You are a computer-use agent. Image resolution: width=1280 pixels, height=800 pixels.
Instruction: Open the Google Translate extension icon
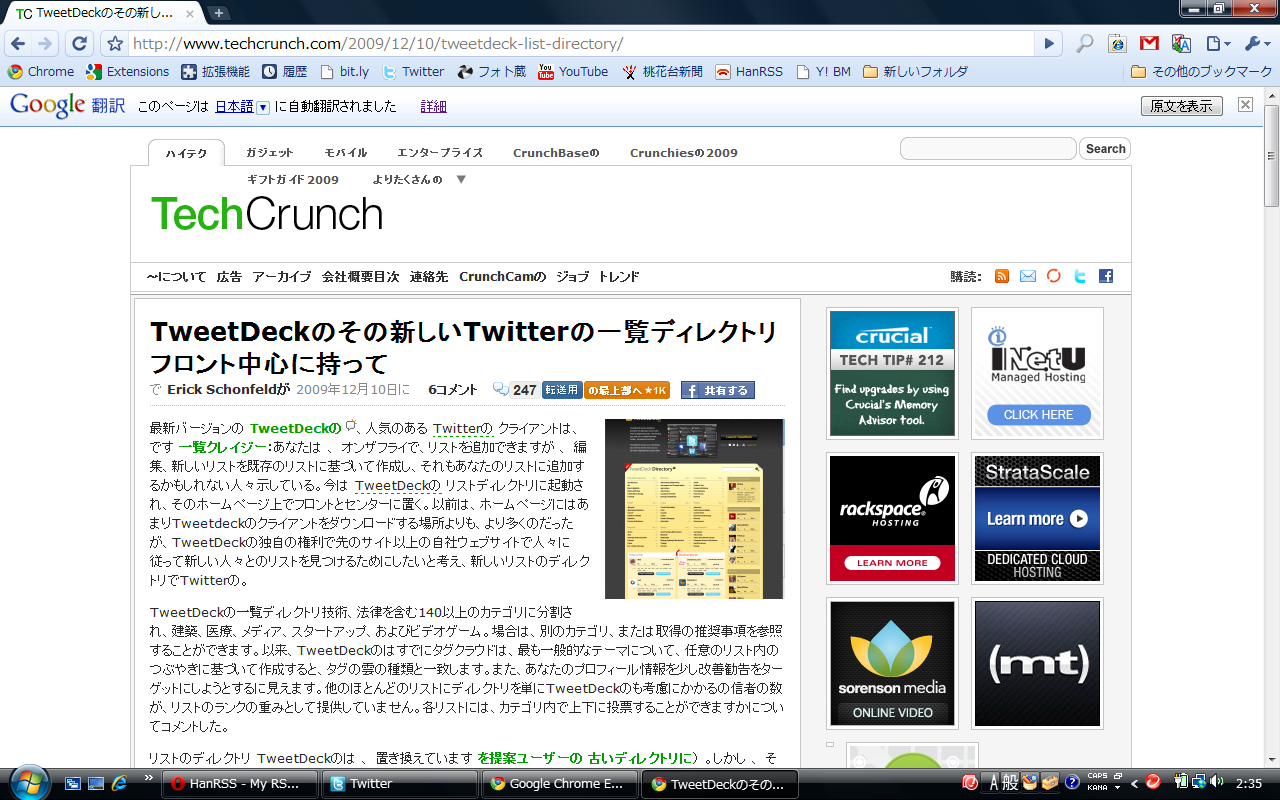click(1181, 44)
